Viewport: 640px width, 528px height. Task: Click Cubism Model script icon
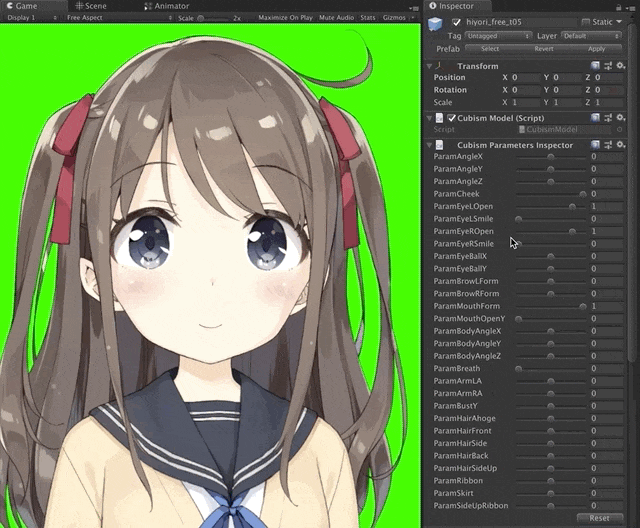point(439,118)
